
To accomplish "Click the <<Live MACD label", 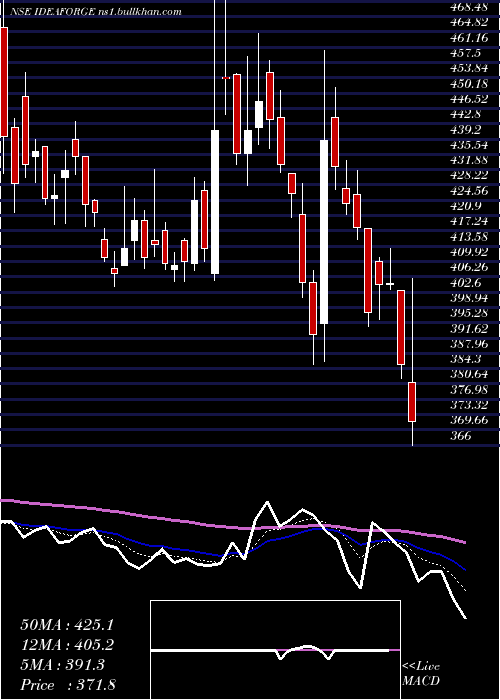I will (x=421, y=674).
